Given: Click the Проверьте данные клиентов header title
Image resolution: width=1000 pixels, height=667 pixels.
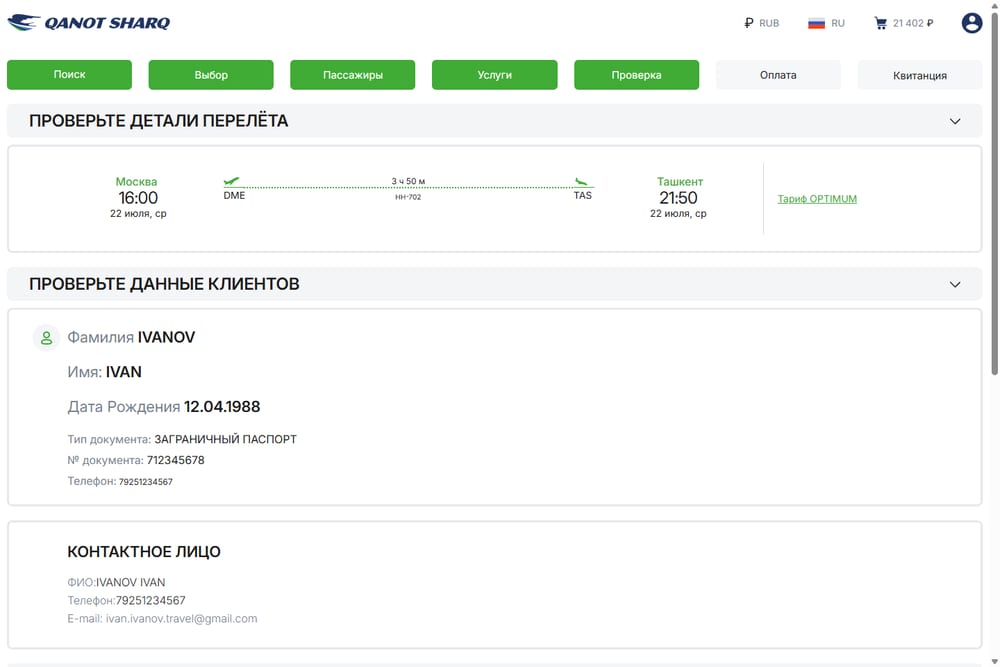Looking at the screenshot, I should 164,284.
